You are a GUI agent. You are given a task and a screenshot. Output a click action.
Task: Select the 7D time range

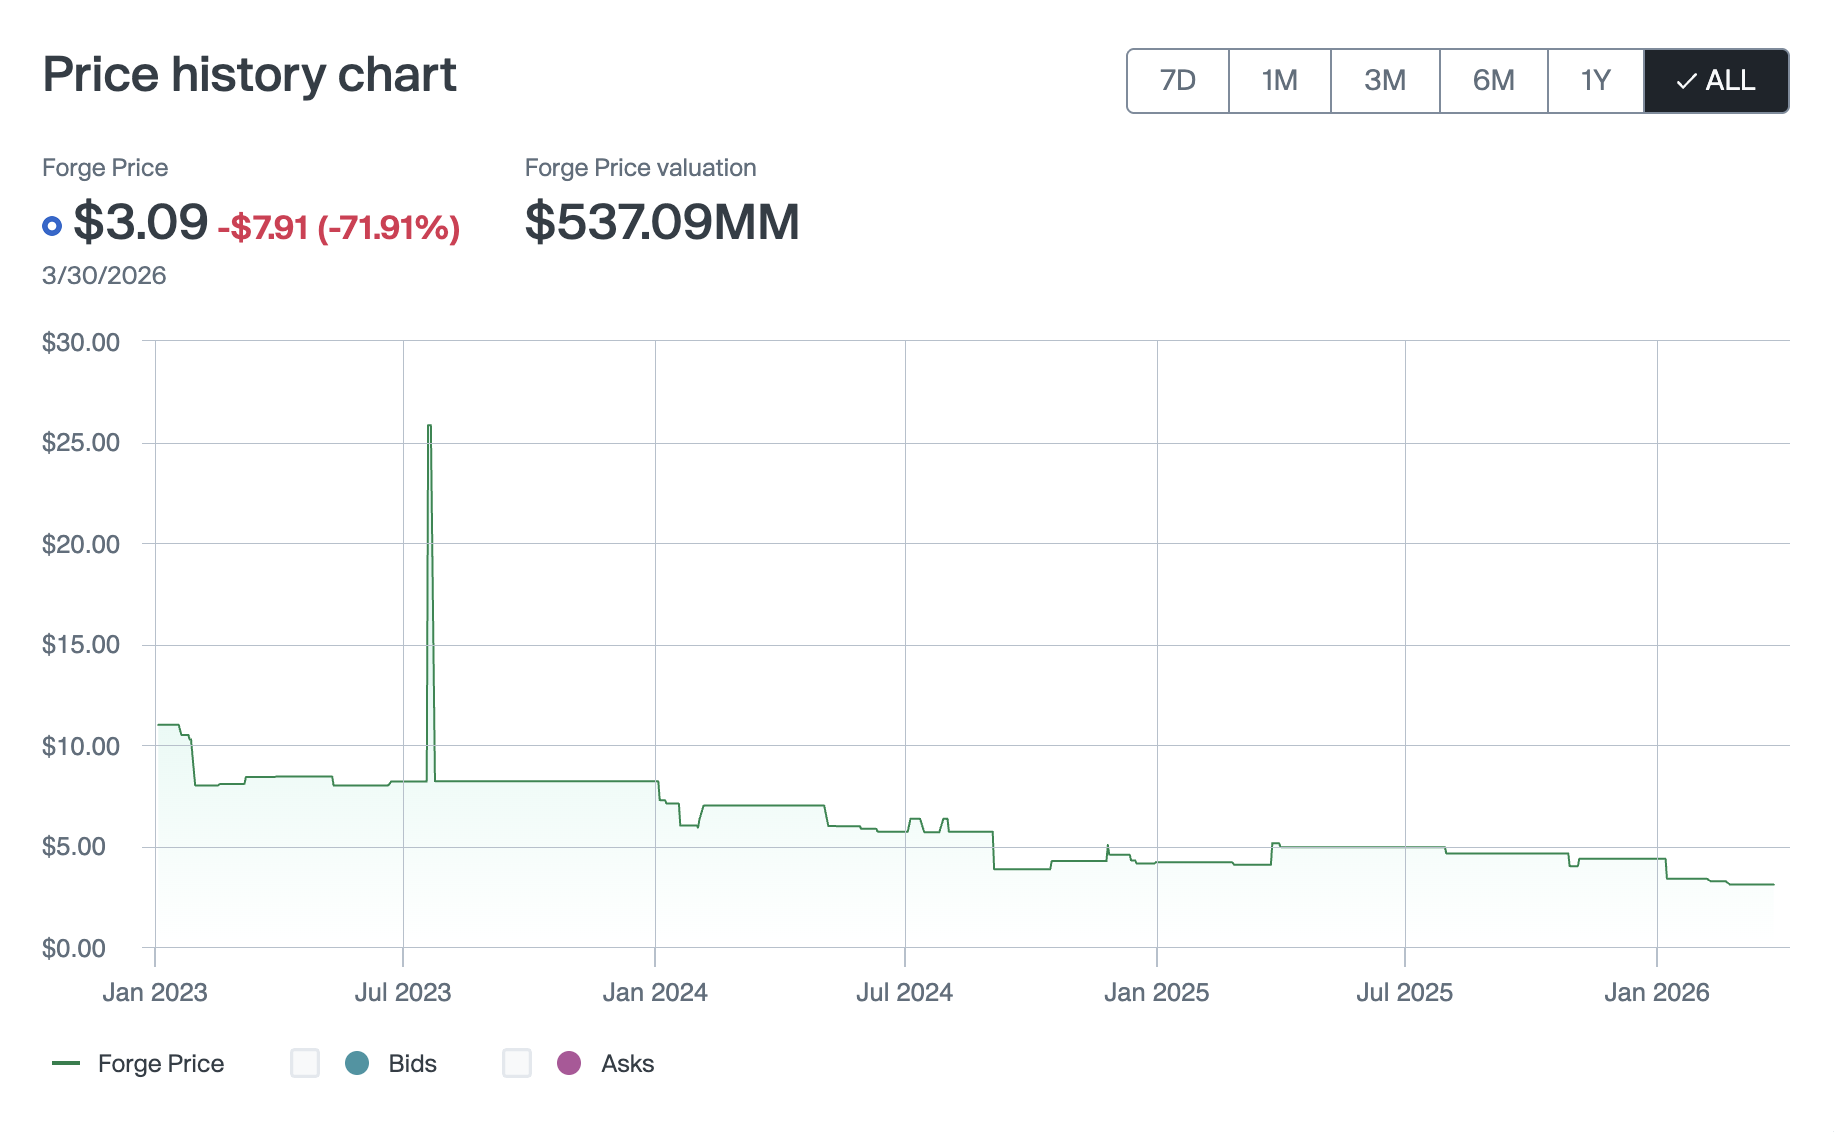click(1177, 80)
